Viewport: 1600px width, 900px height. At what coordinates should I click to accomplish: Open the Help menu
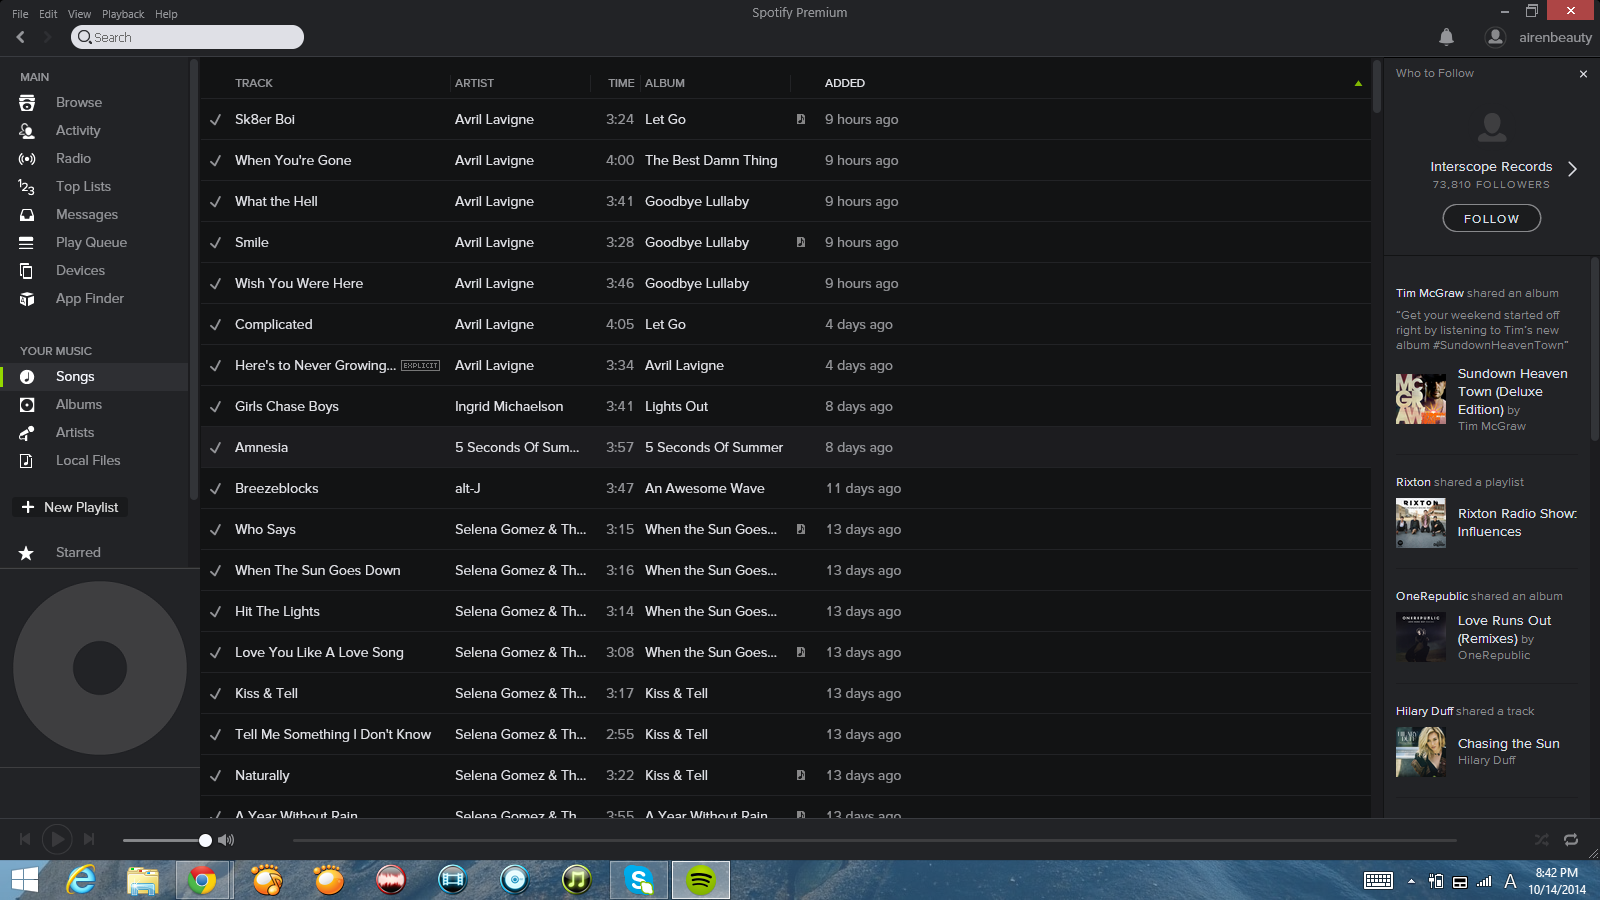click(166, 14)
